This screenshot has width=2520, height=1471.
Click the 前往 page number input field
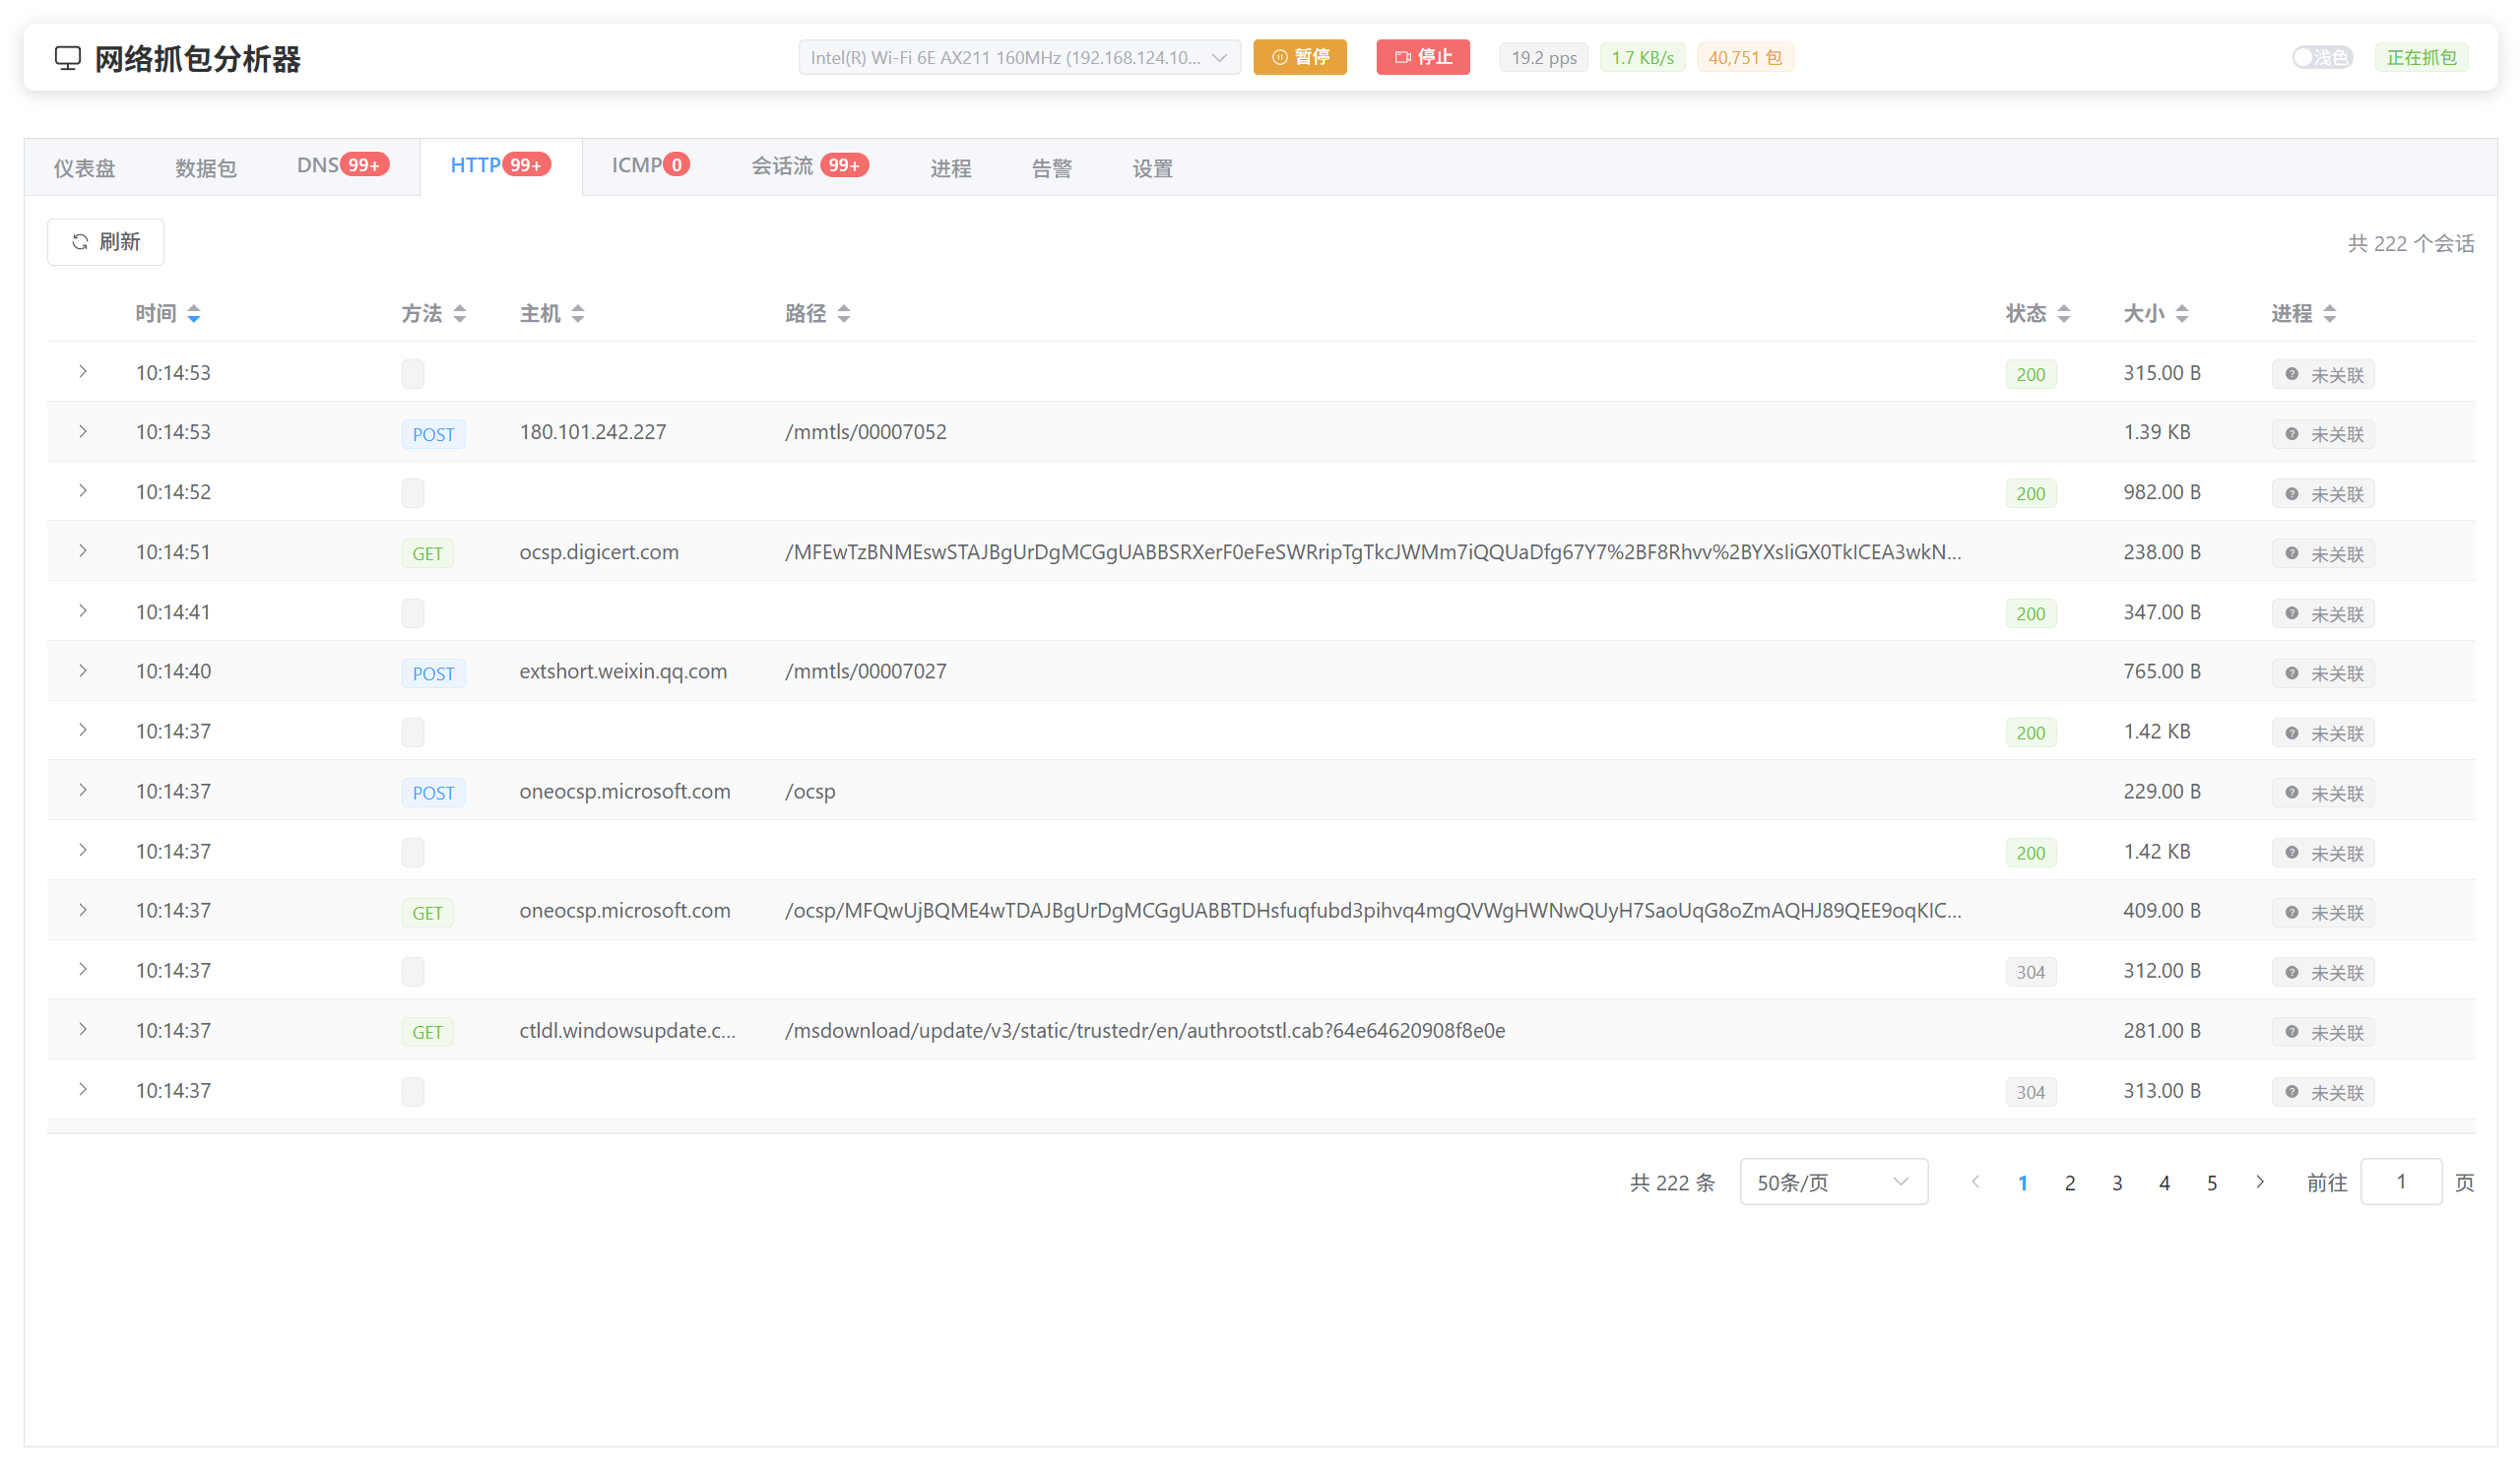(2400, 1182)
